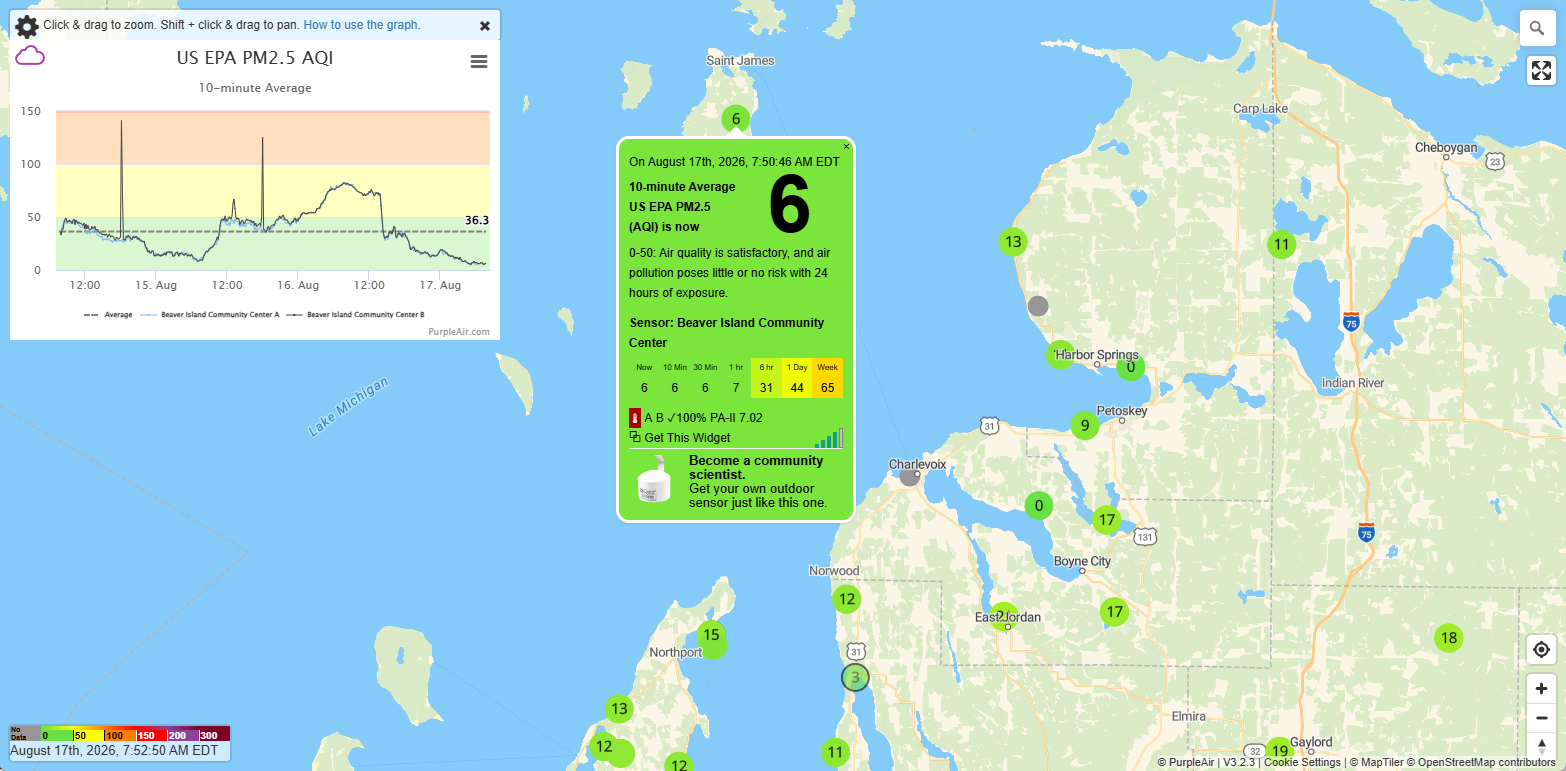Click the widget icon beside Get This Widget
Screen dimensions: 1566x771
pos(634,437)
